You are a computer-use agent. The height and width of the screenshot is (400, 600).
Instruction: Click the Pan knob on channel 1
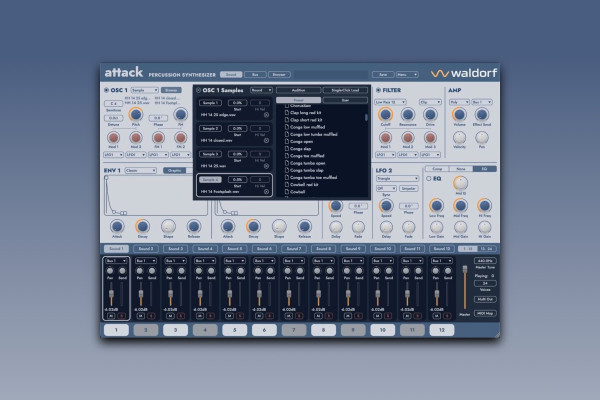pos(110,271)
